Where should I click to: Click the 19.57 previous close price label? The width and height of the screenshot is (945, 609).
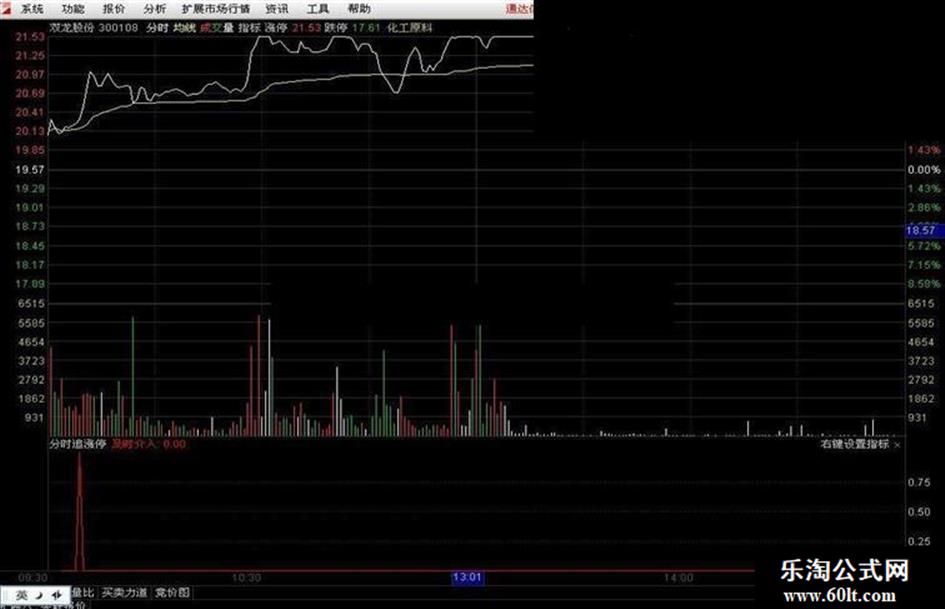[30, 170]
